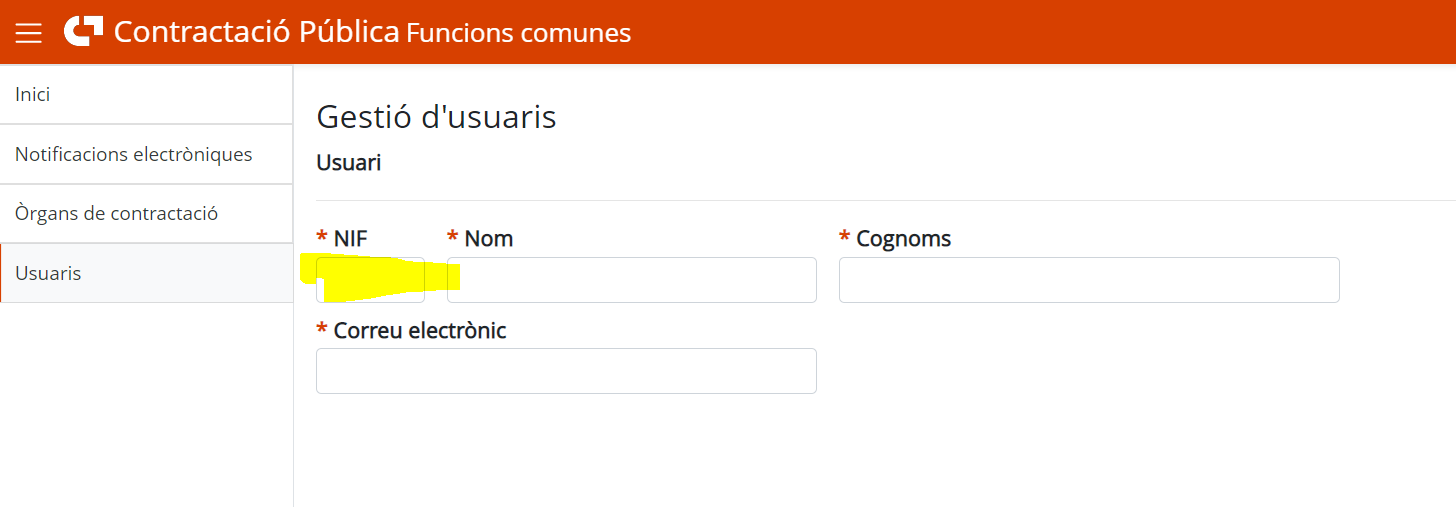Focus the NIF input field
The height and width of the screenshot is (507, 1456).
pos(370,280)
